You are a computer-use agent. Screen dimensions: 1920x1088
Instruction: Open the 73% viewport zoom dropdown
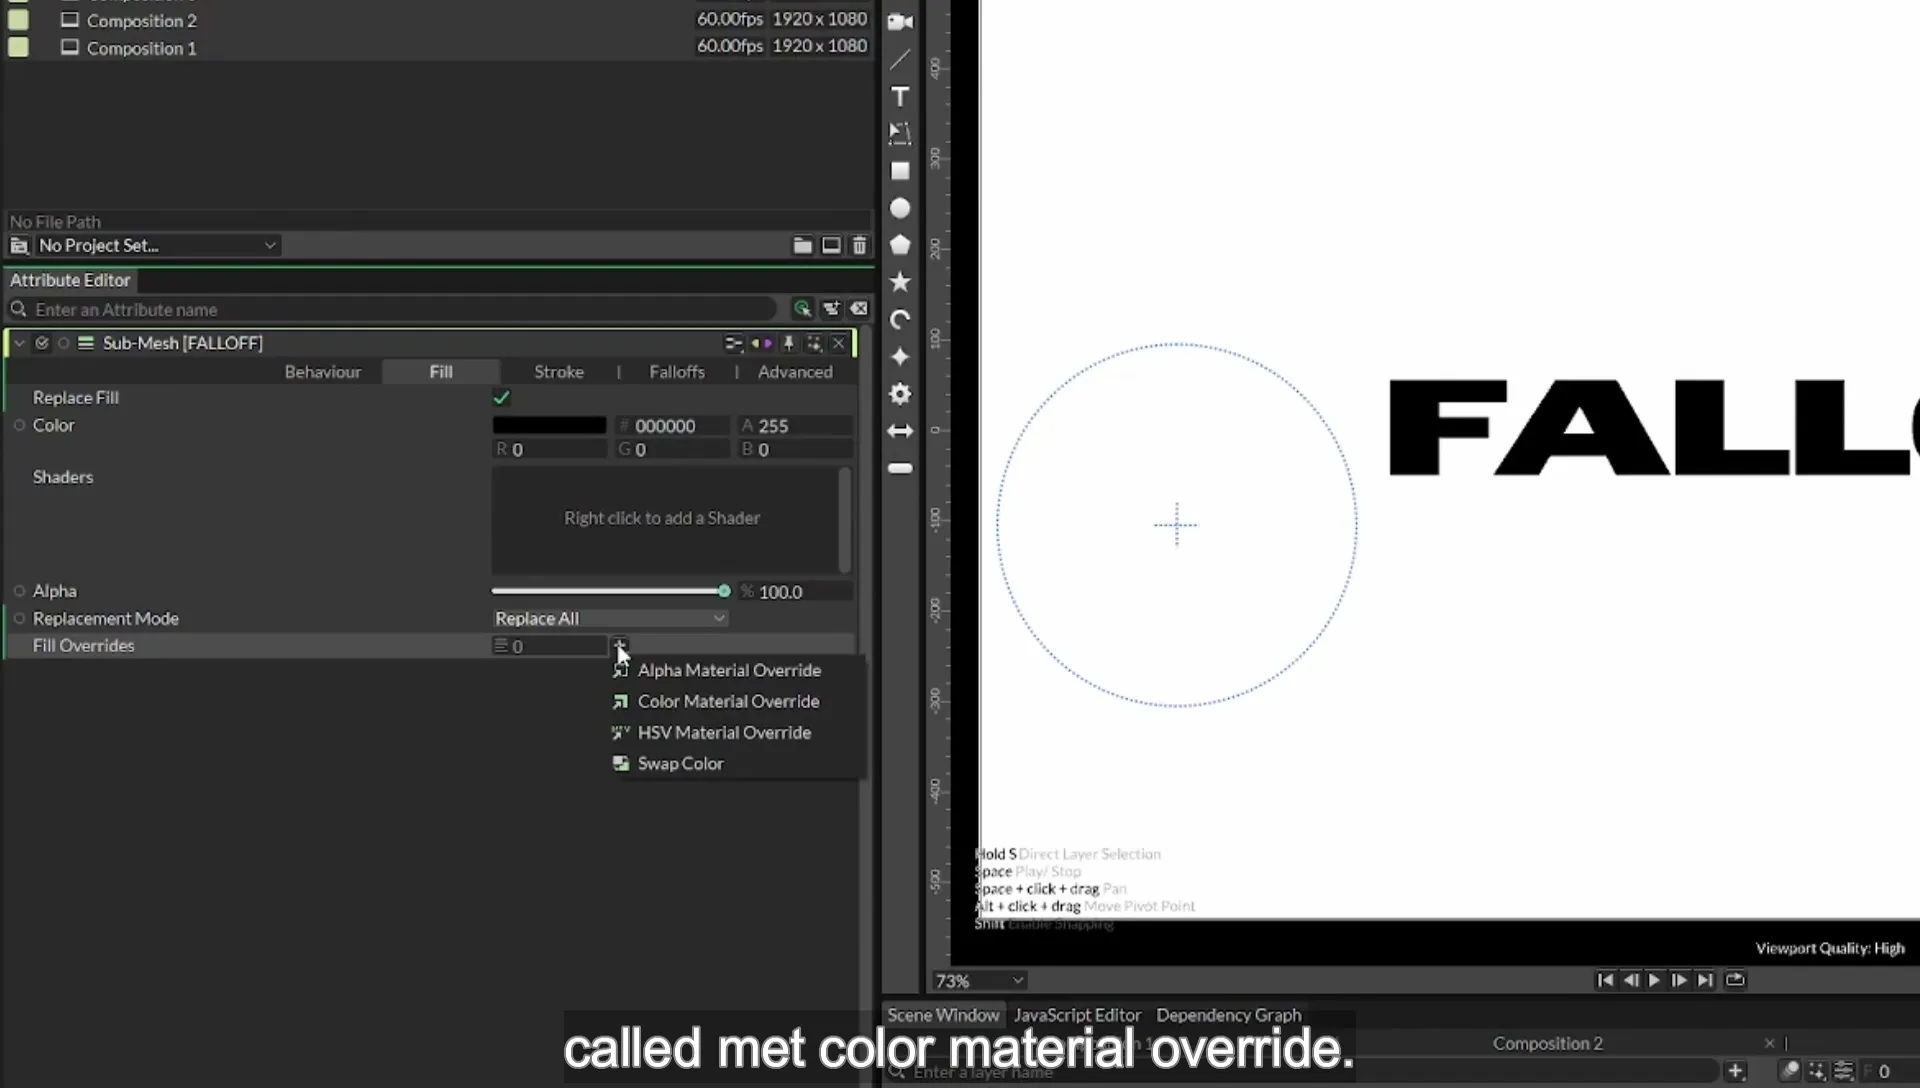click(x=979, y=981)
